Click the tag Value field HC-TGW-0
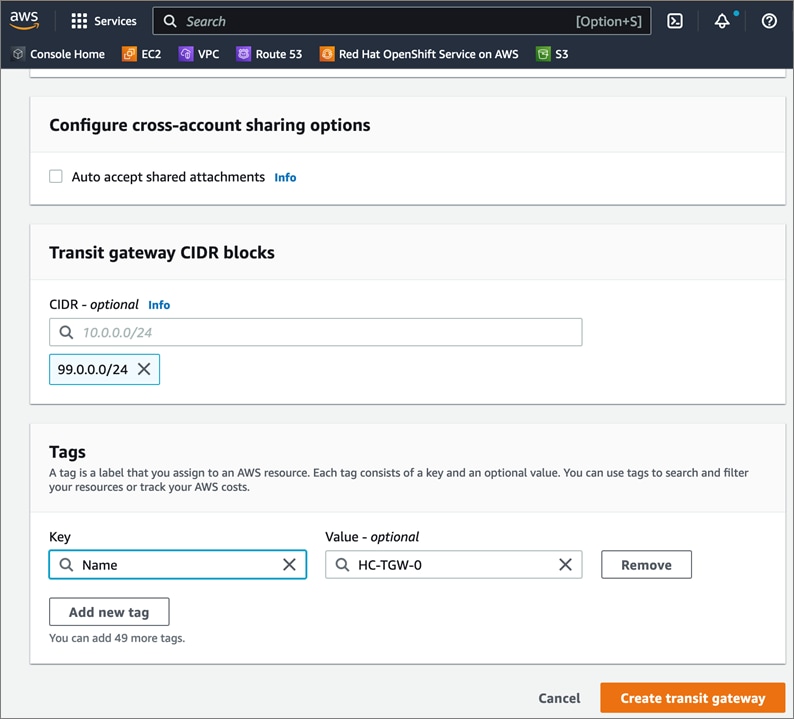This screenshot has width=794, height=719. 454,565
